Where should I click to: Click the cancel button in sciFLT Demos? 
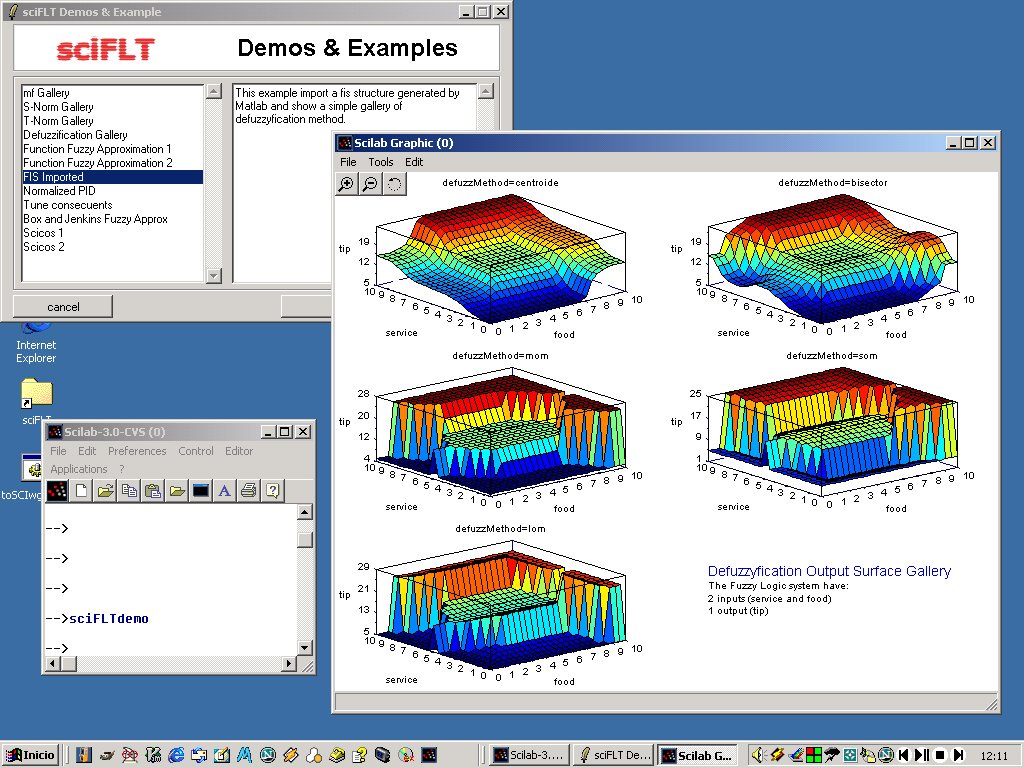point(63,306)
